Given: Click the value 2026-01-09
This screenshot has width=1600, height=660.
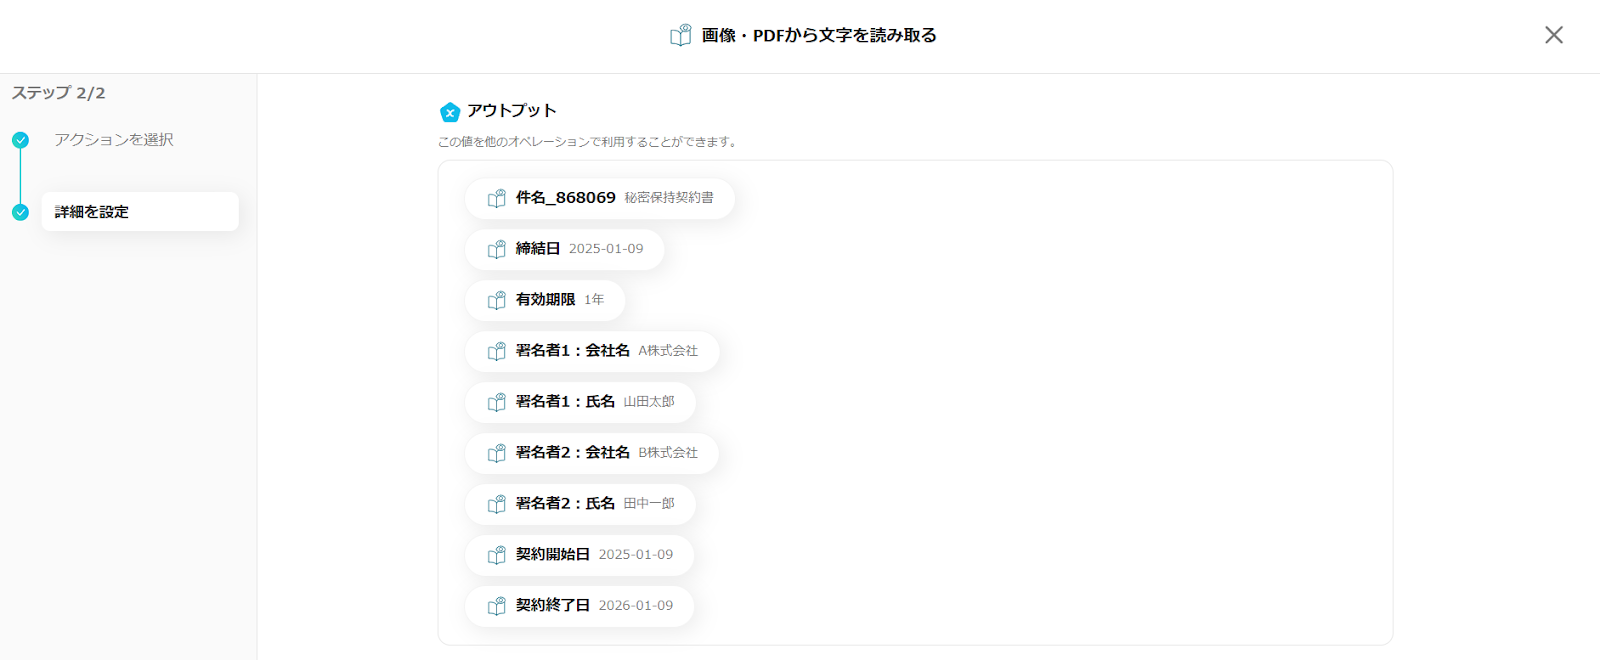Looking at the screenshot, I should (636, 606).
